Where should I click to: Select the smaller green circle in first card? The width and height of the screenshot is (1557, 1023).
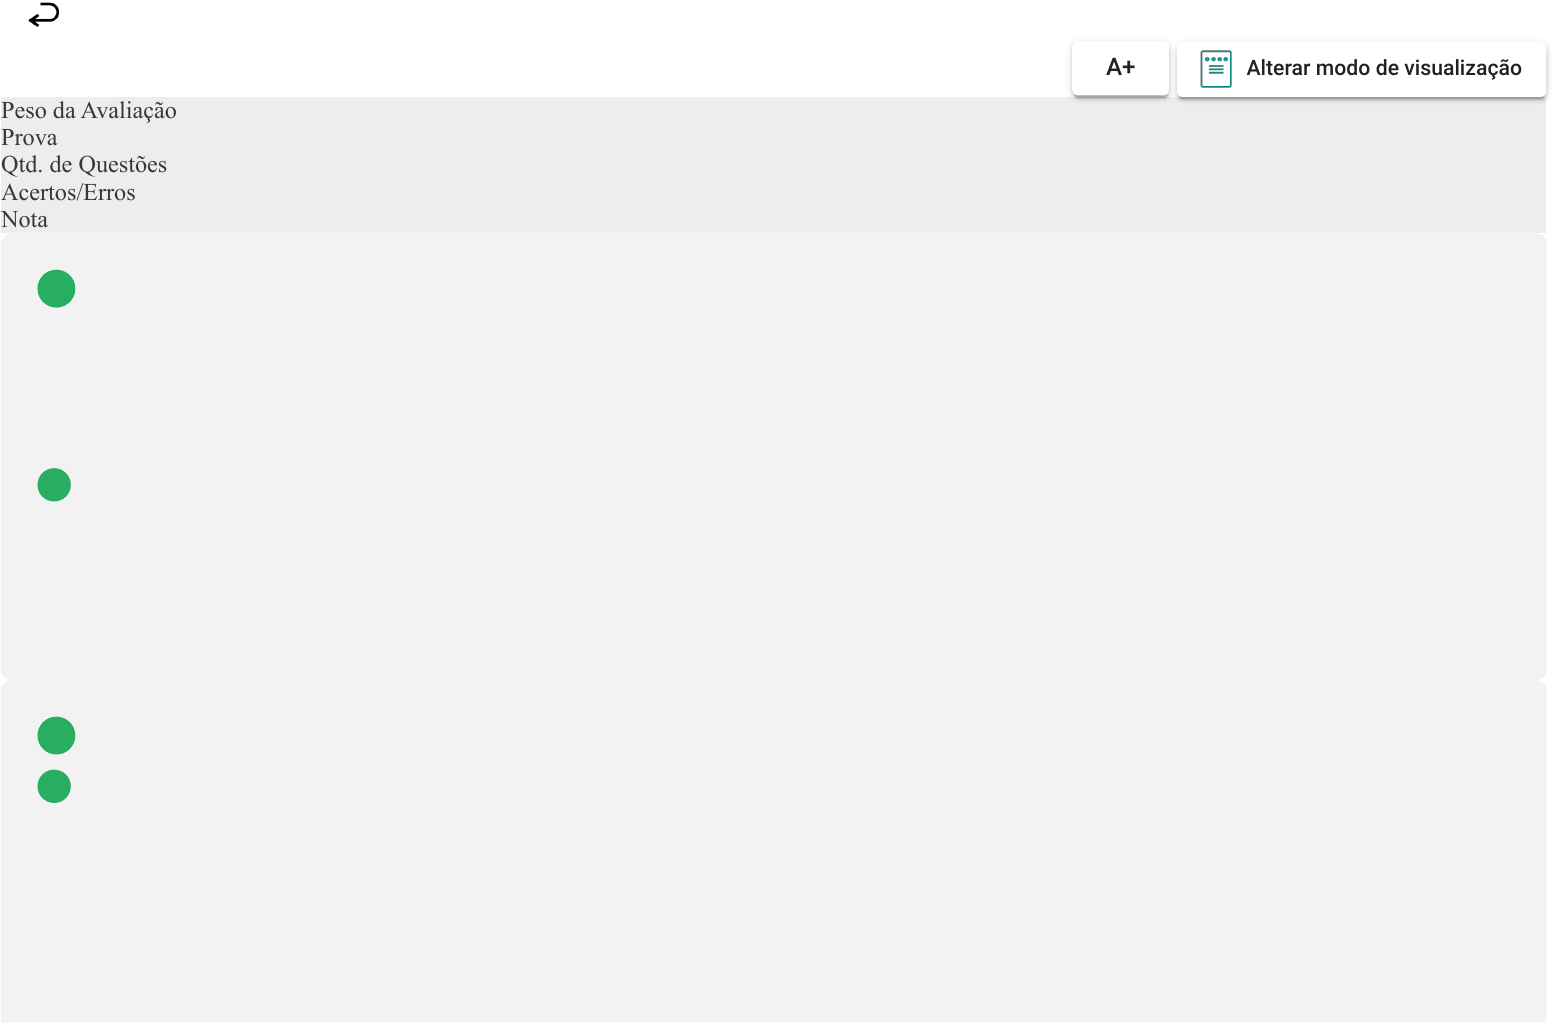pos(54,485)
